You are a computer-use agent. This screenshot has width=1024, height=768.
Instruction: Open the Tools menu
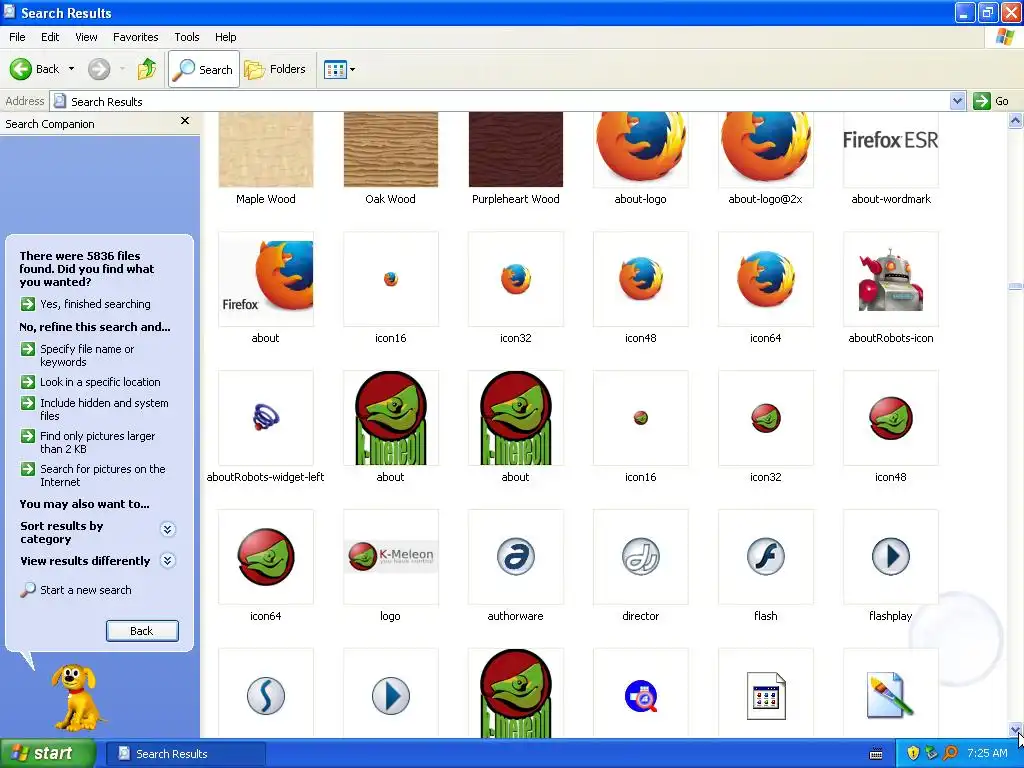(186, 37)
